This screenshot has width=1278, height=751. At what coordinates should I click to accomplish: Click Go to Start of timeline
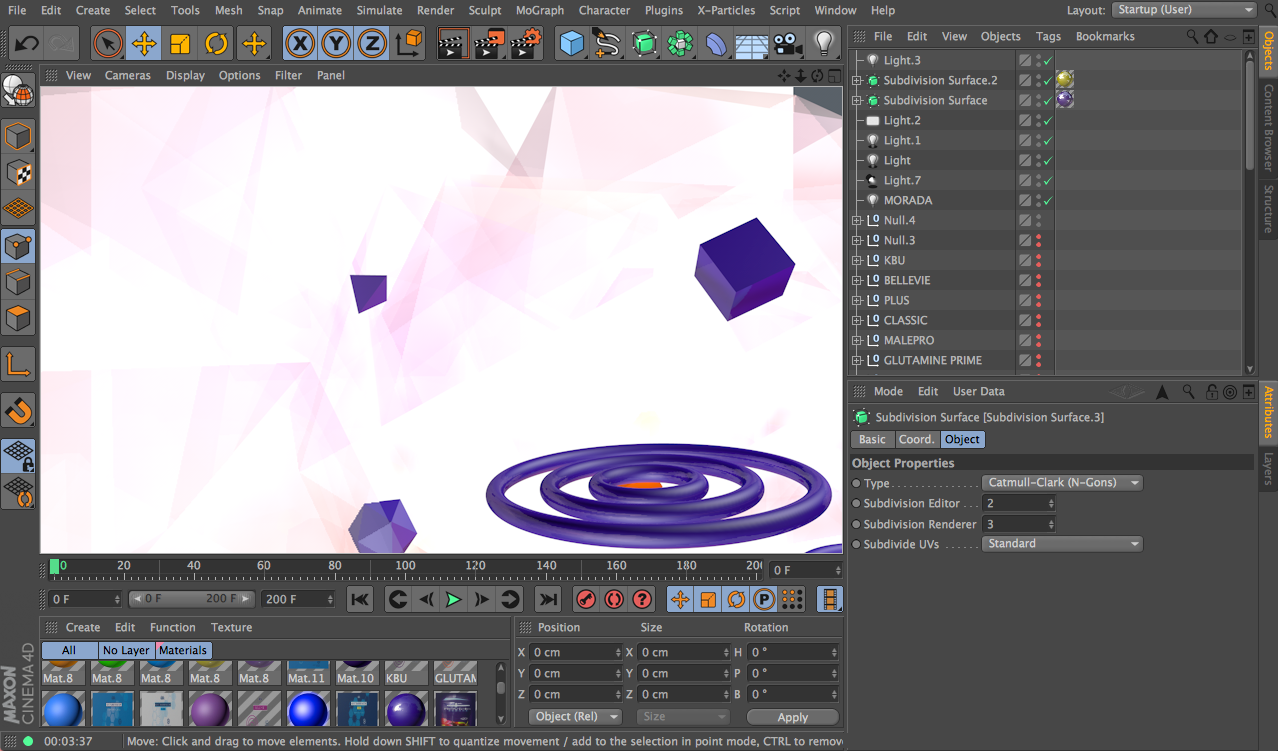pos(360,599)
